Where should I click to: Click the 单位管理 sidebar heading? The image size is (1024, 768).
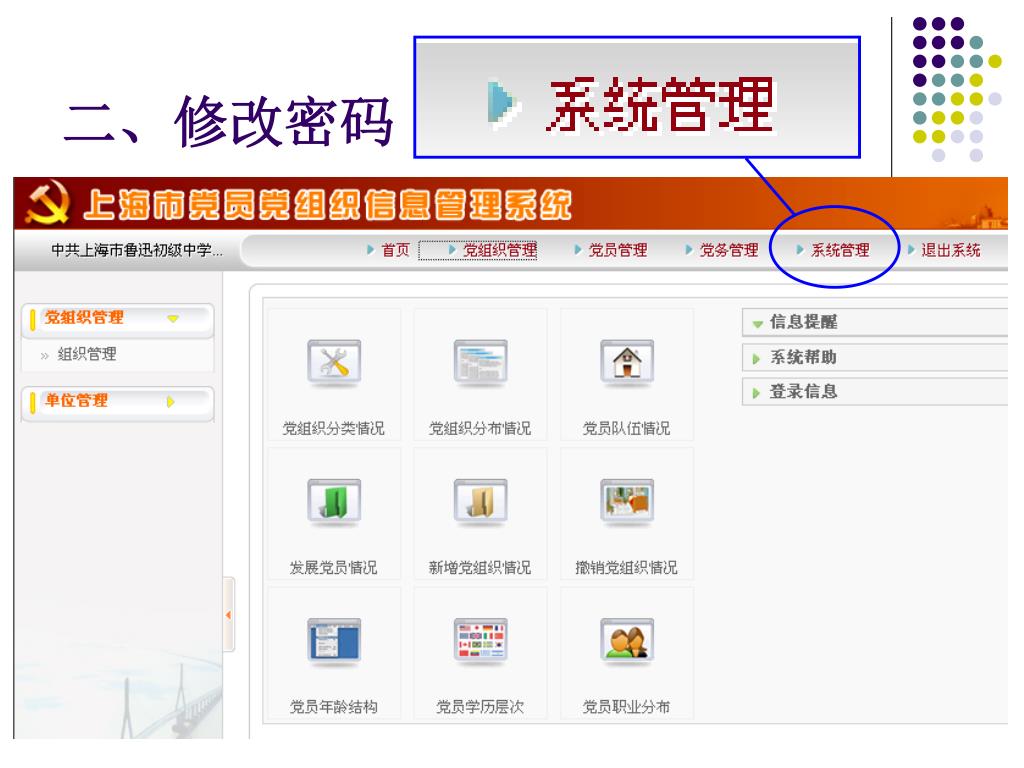click(76, 401)
